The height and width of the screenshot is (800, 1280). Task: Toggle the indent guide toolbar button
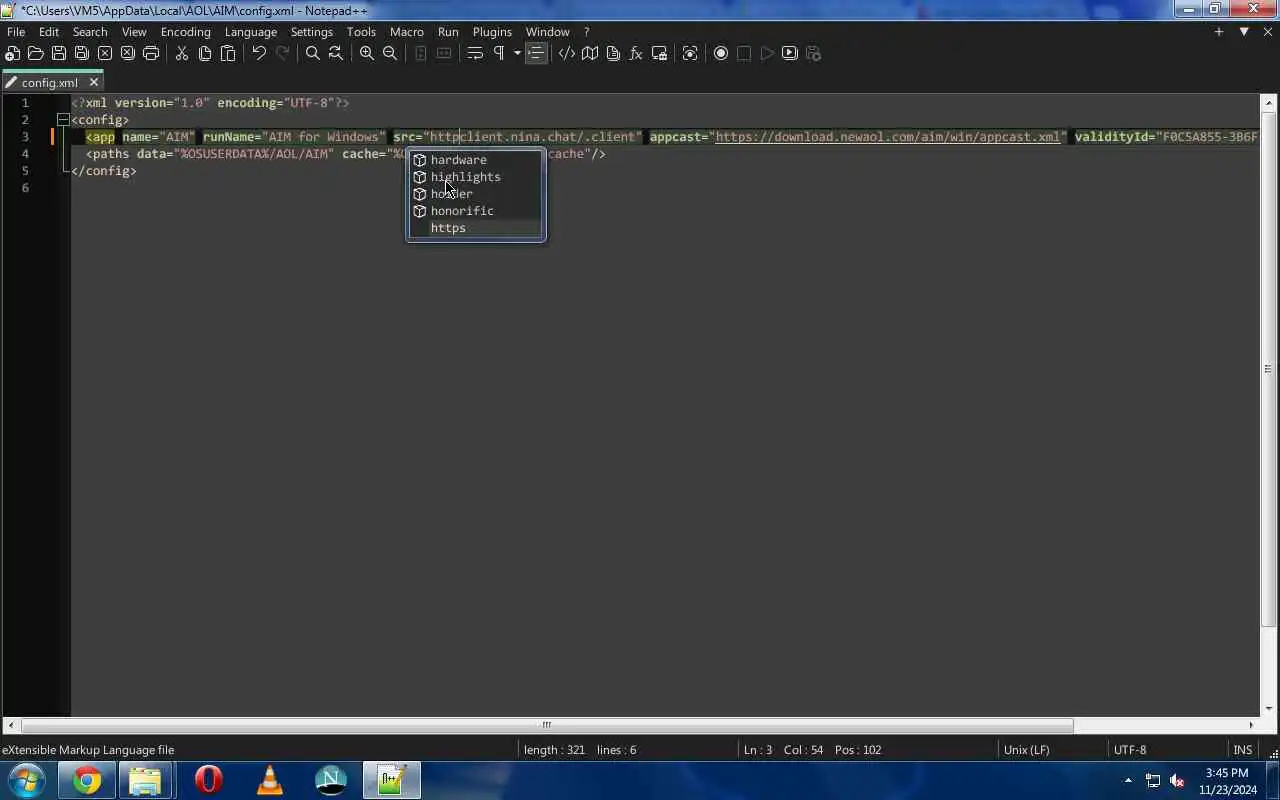click(536, 53)
